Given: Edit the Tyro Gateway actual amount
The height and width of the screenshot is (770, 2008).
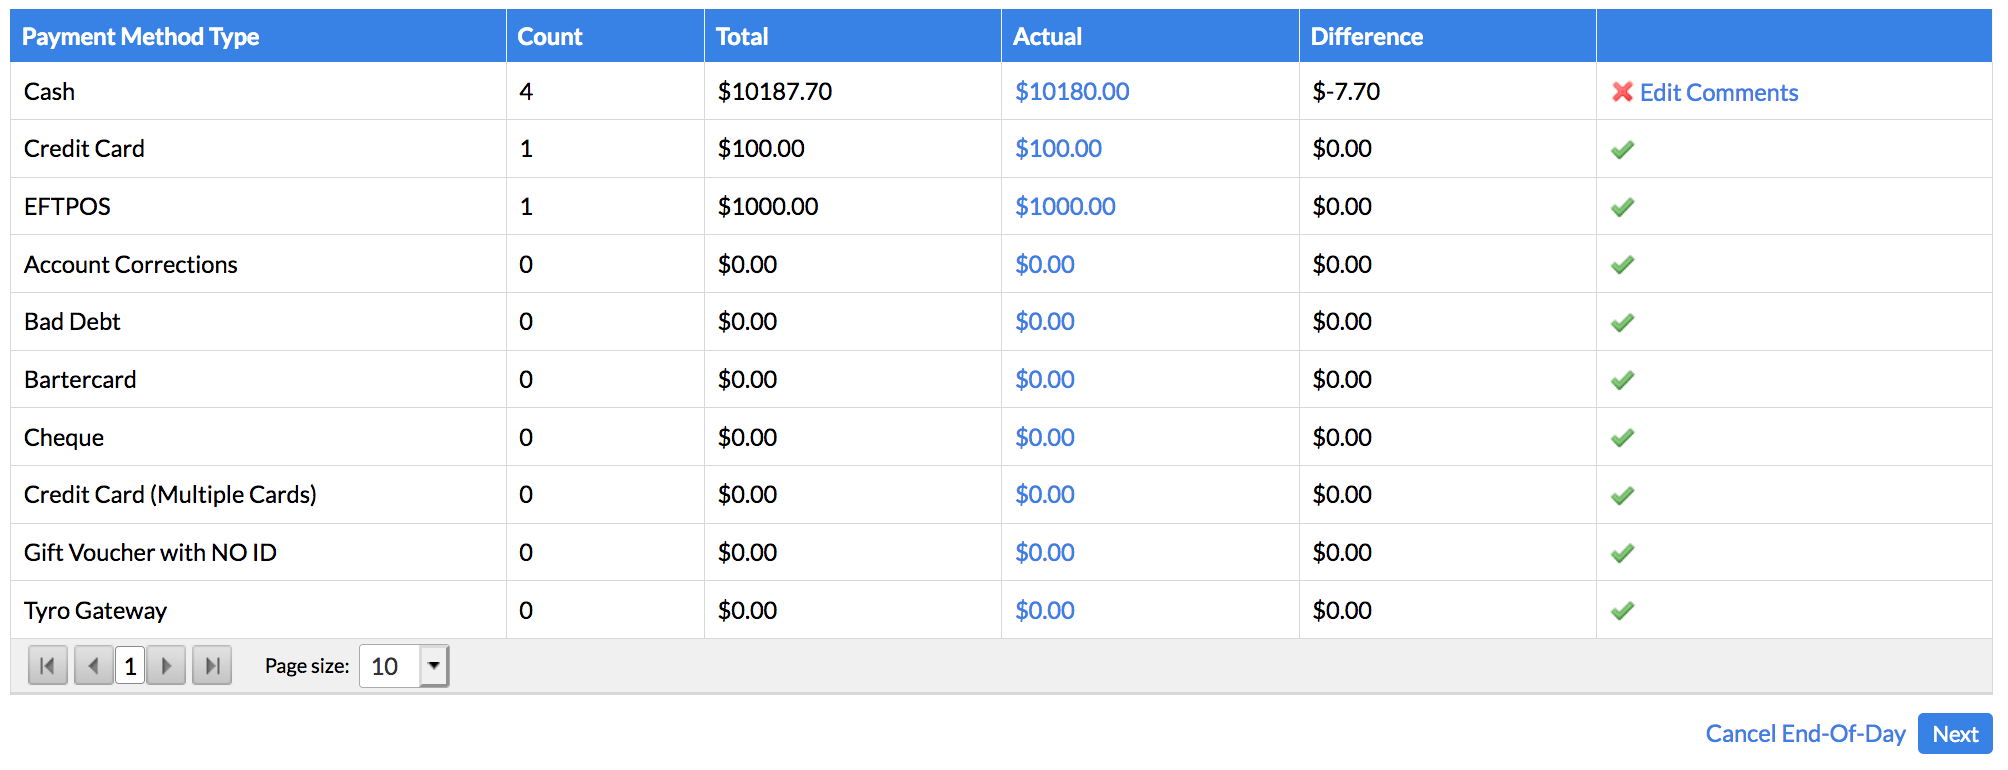Looking at the screenshot, I should point(1045,611).
